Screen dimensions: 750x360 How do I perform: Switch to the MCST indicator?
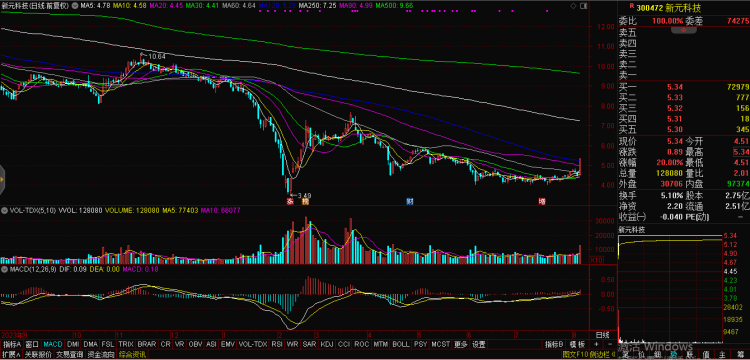[440, 344]
